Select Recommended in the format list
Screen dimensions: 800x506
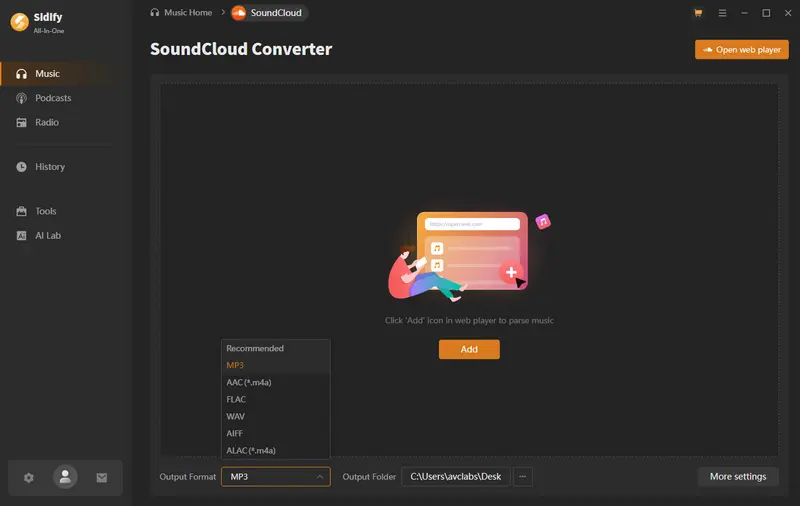pos(276,348)
